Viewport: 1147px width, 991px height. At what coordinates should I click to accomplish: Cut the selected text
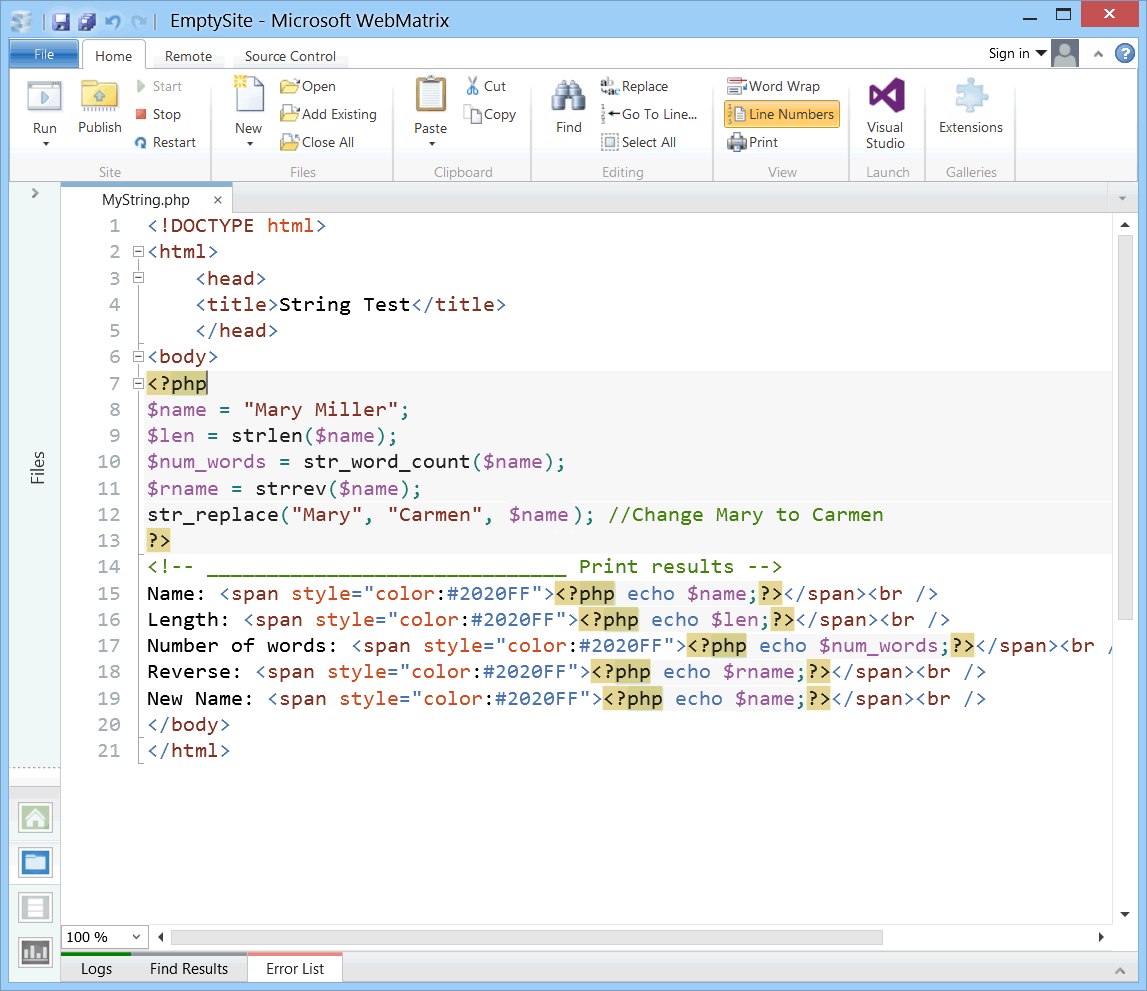click(486, 86)
